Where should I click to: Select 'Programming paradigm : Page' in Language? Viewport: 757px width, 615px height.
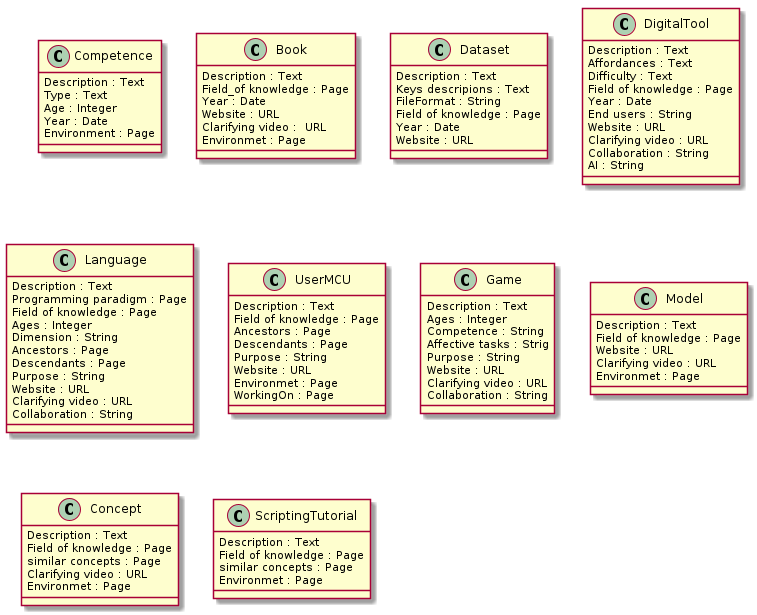click(x=99, y=299)
